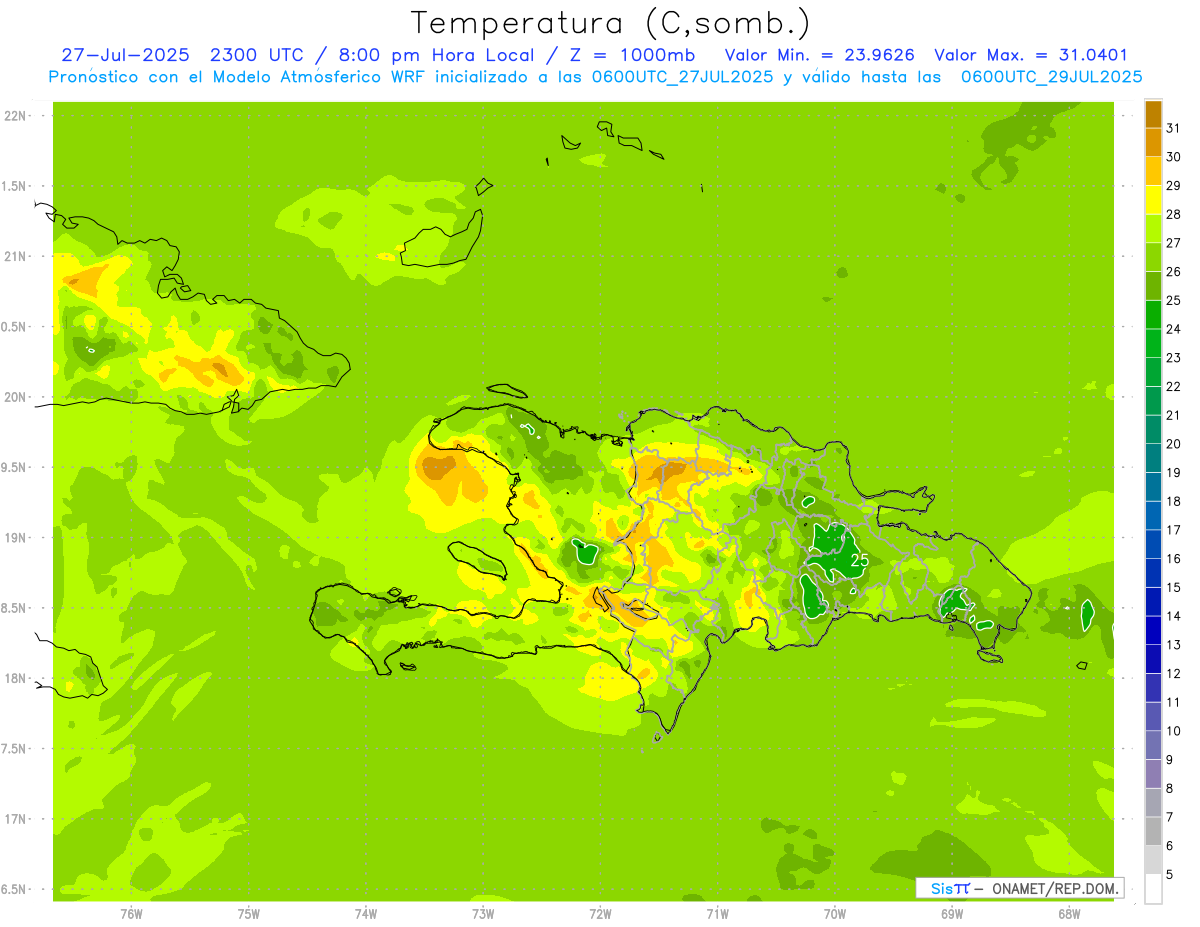Click the "17" colorbar value
Screen dimensions: 1200x927
click(x=1175, y=530)
